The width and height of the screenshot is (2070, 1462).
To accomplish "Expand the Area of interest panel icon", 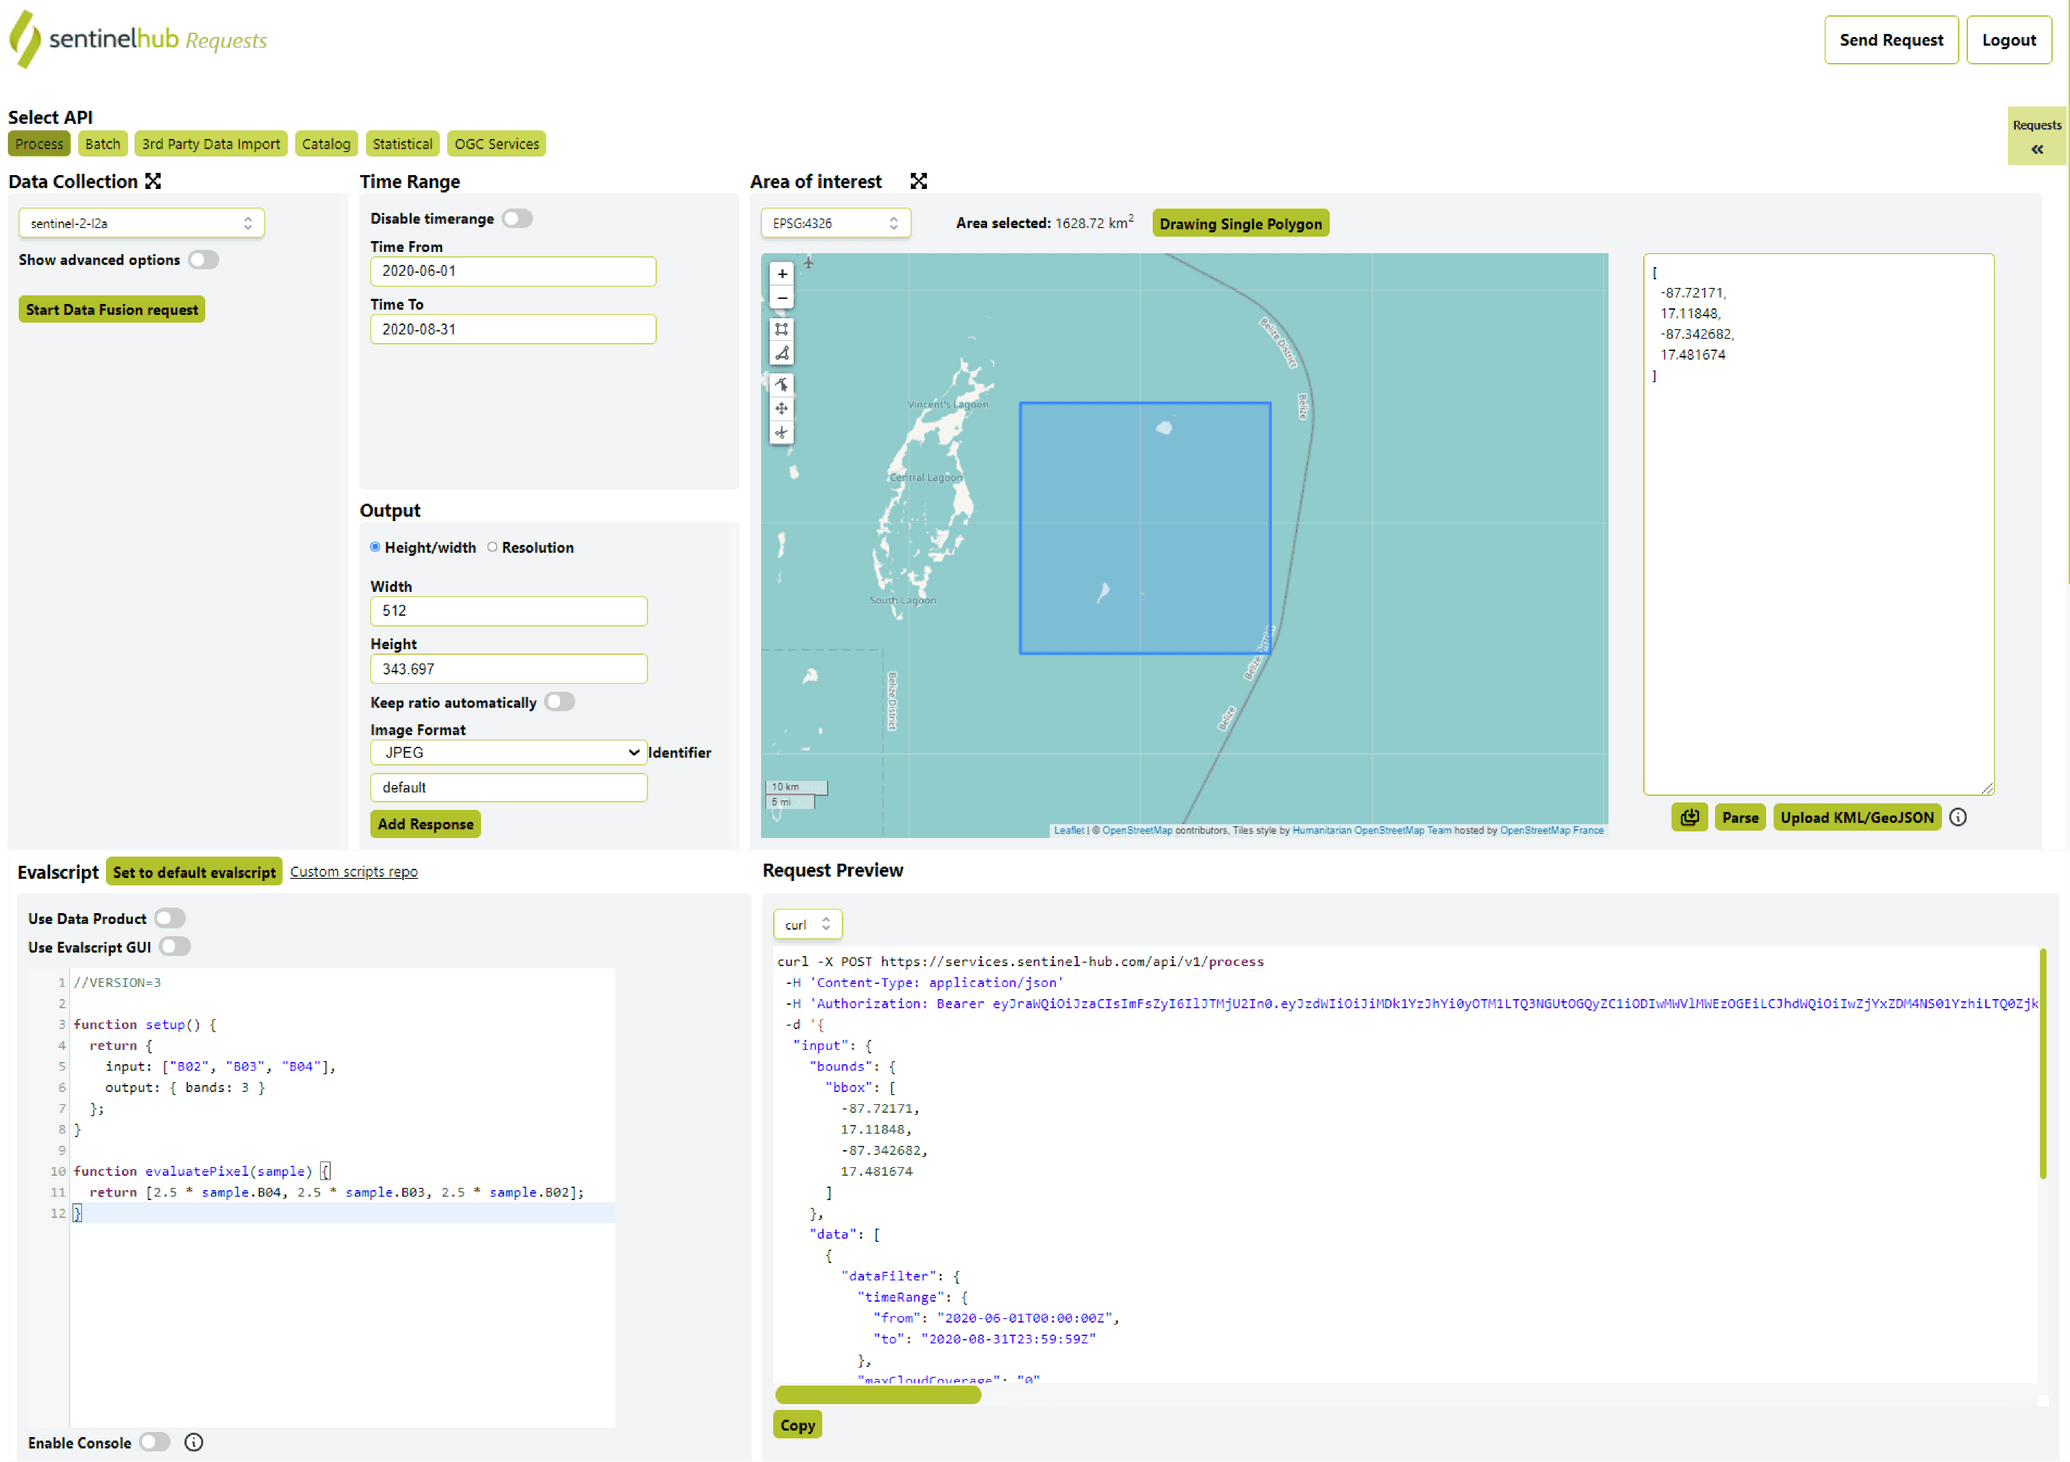I will click(918, 181).
